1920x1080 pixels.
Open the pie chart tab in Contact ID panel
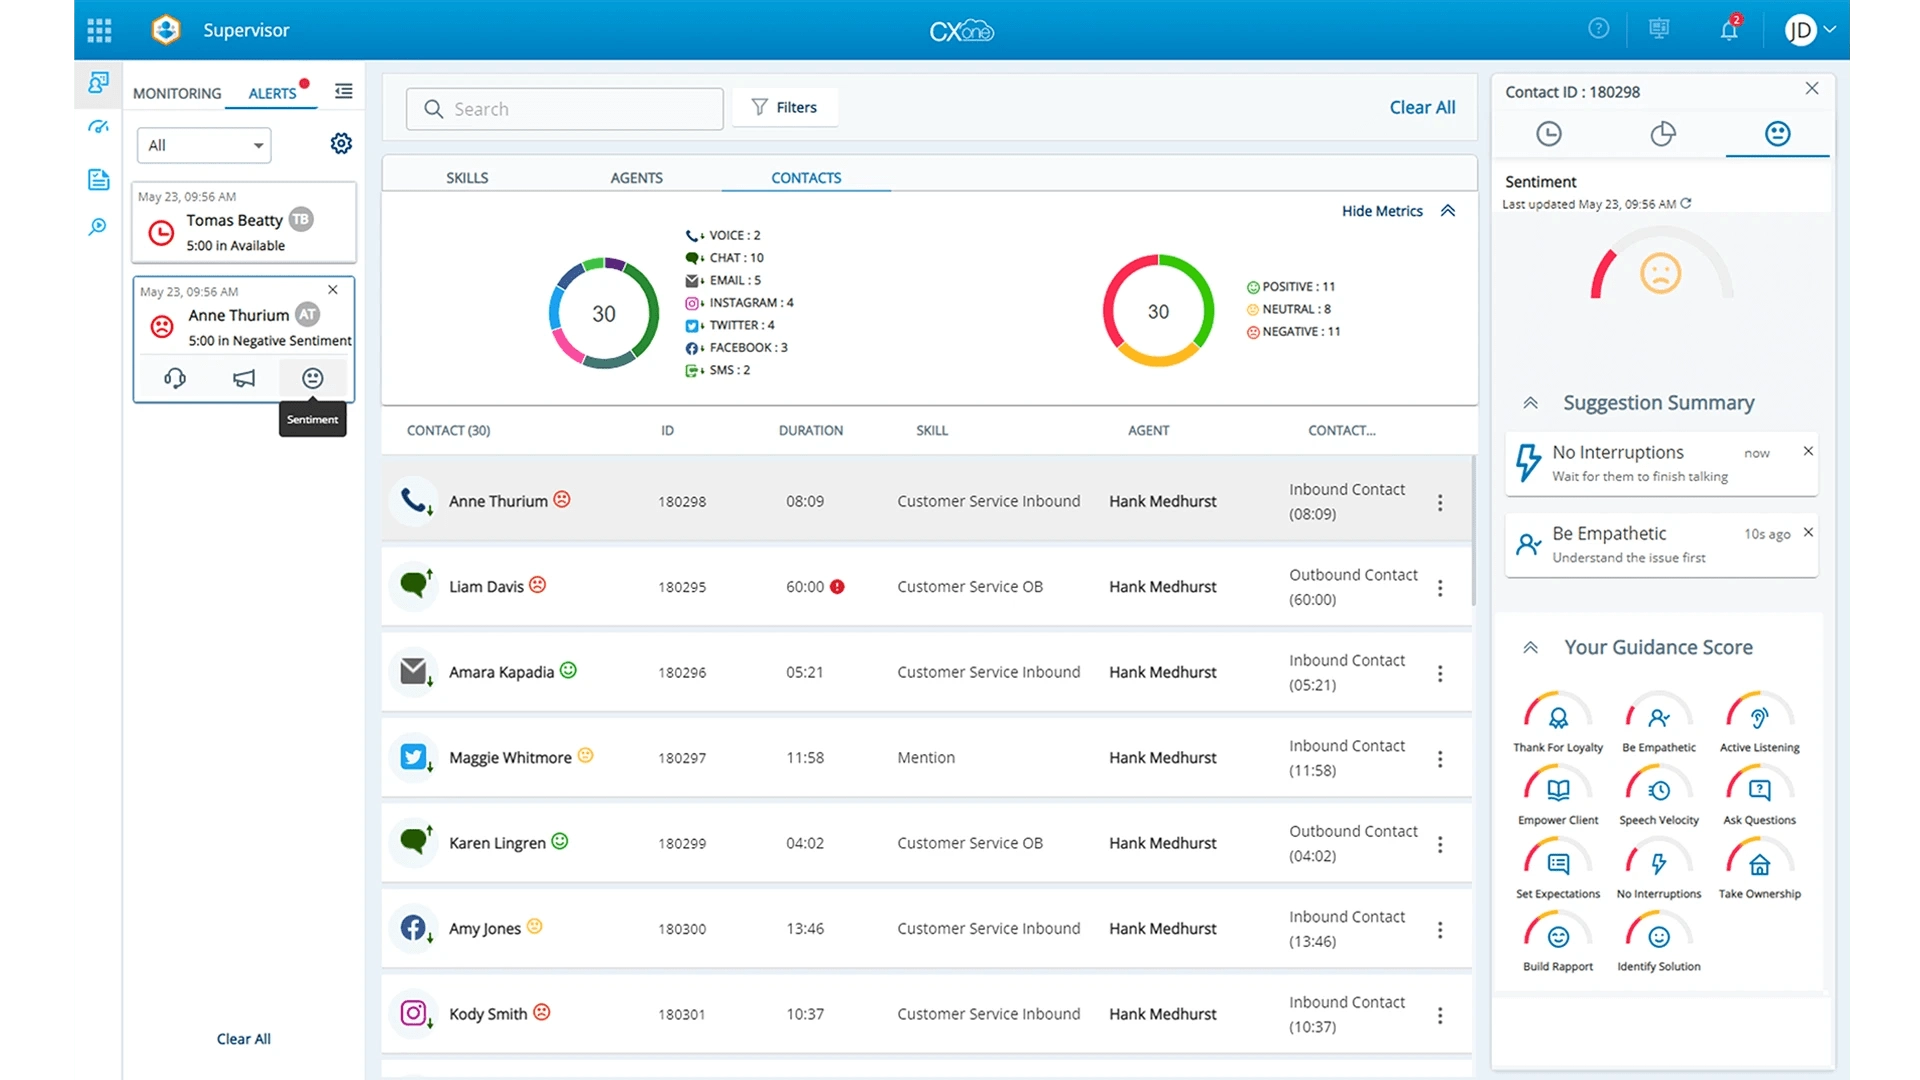coord(1663,133)
